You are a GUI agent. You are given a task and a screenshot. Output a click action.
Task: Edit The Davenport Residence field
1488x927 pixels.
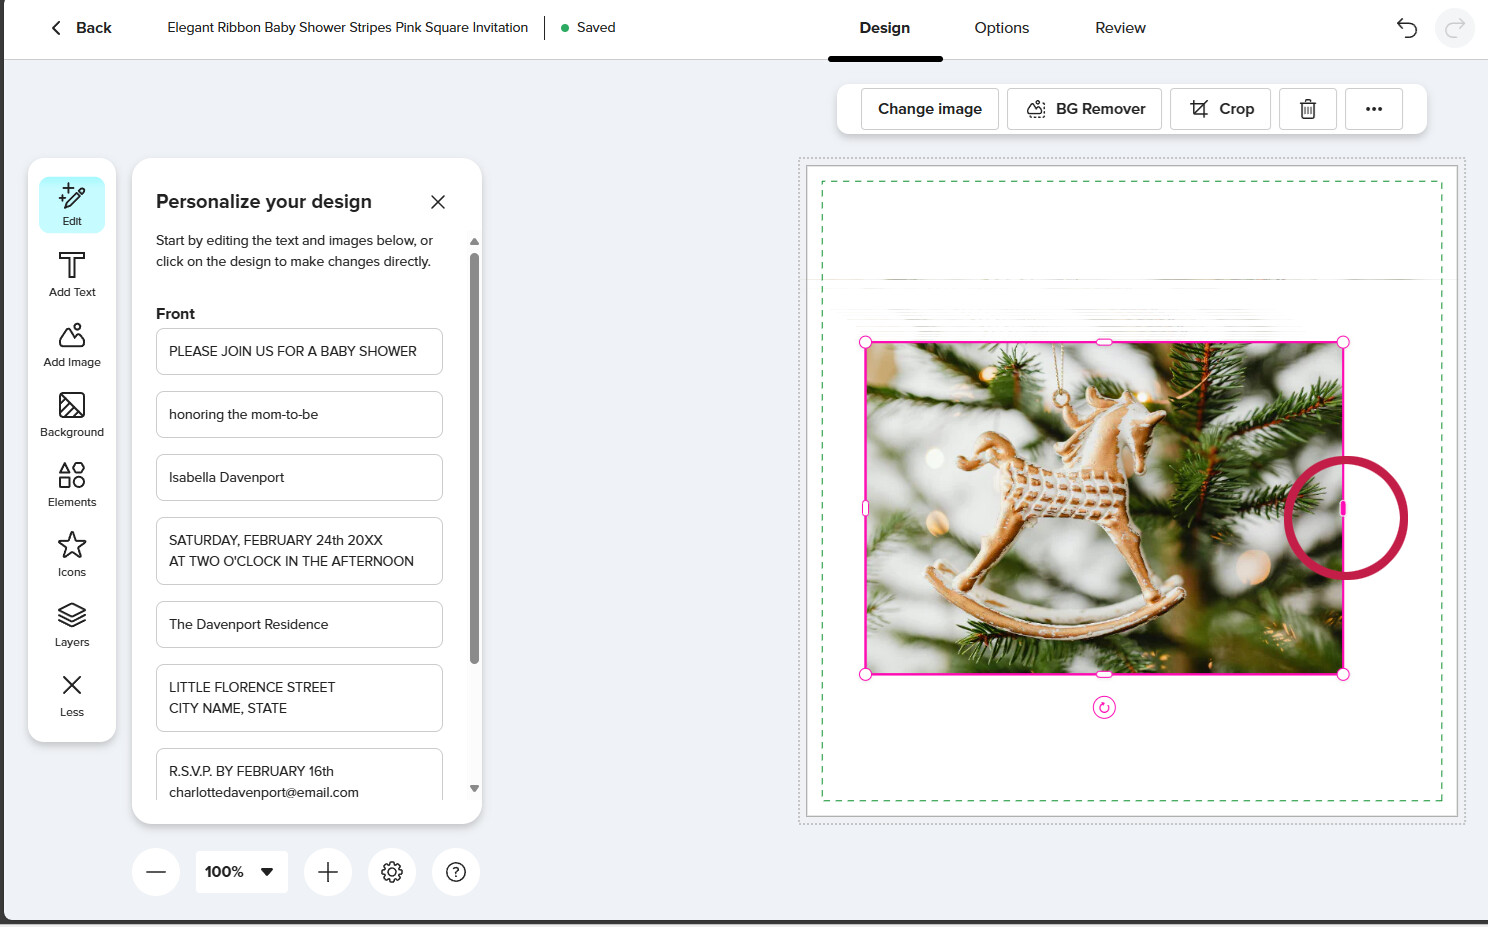point(299,625)
